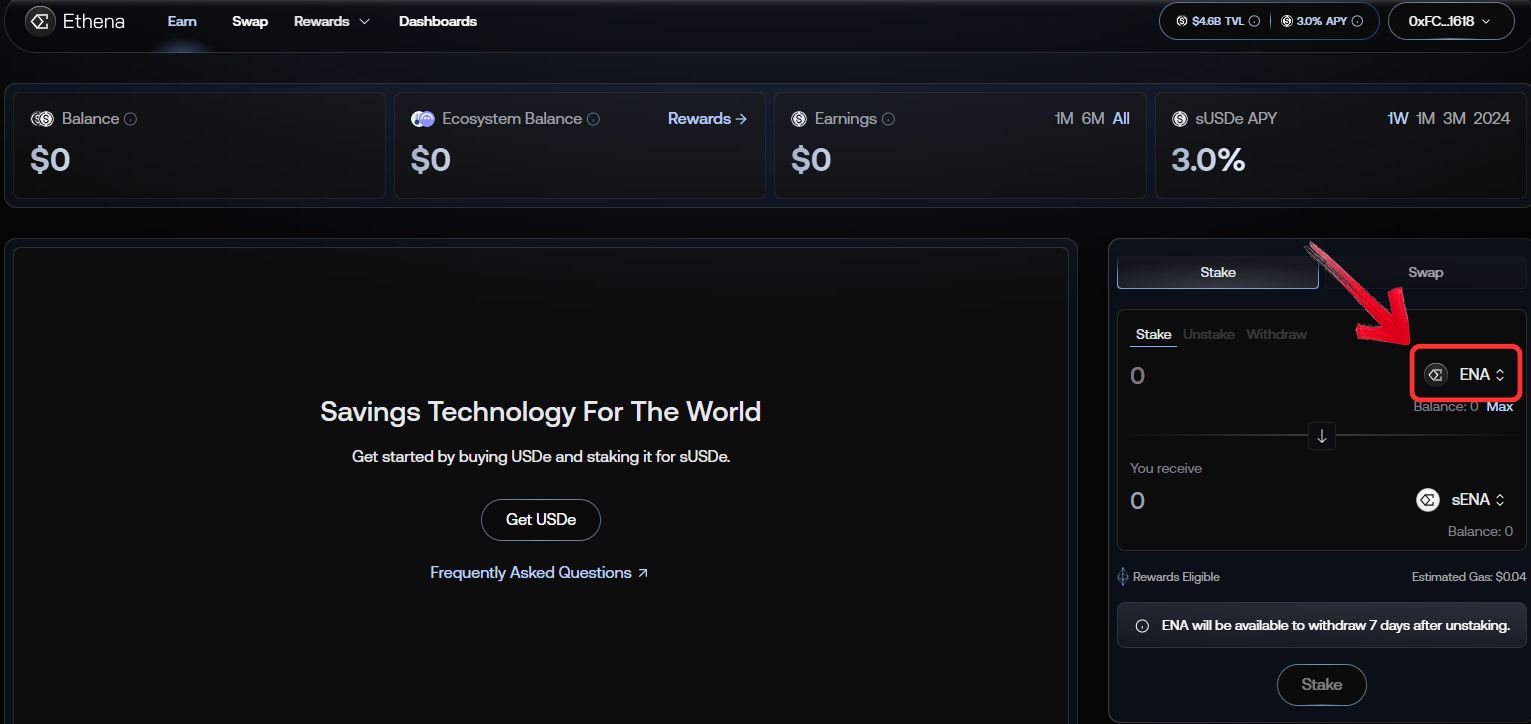Select 1W period in sUSDe APY card
This screenshot has width=1531, height=724.
1398,119
